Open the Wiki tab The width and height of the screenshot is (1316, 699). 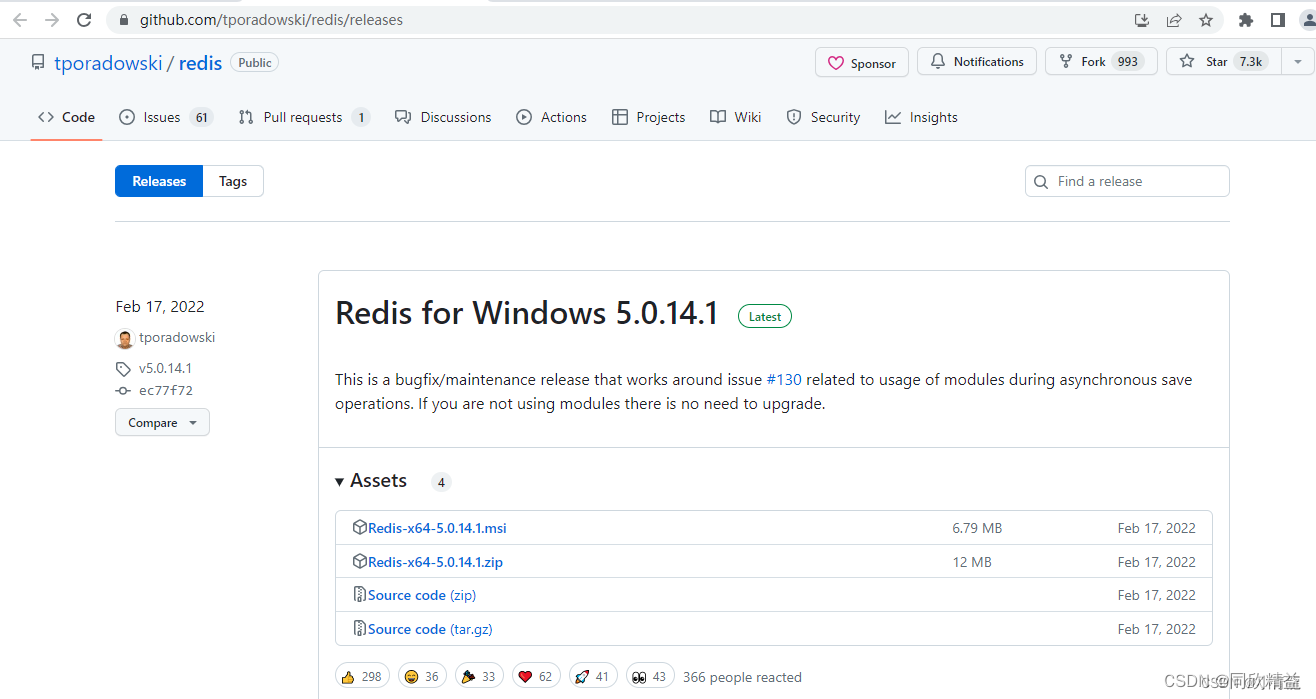point(735,117)
